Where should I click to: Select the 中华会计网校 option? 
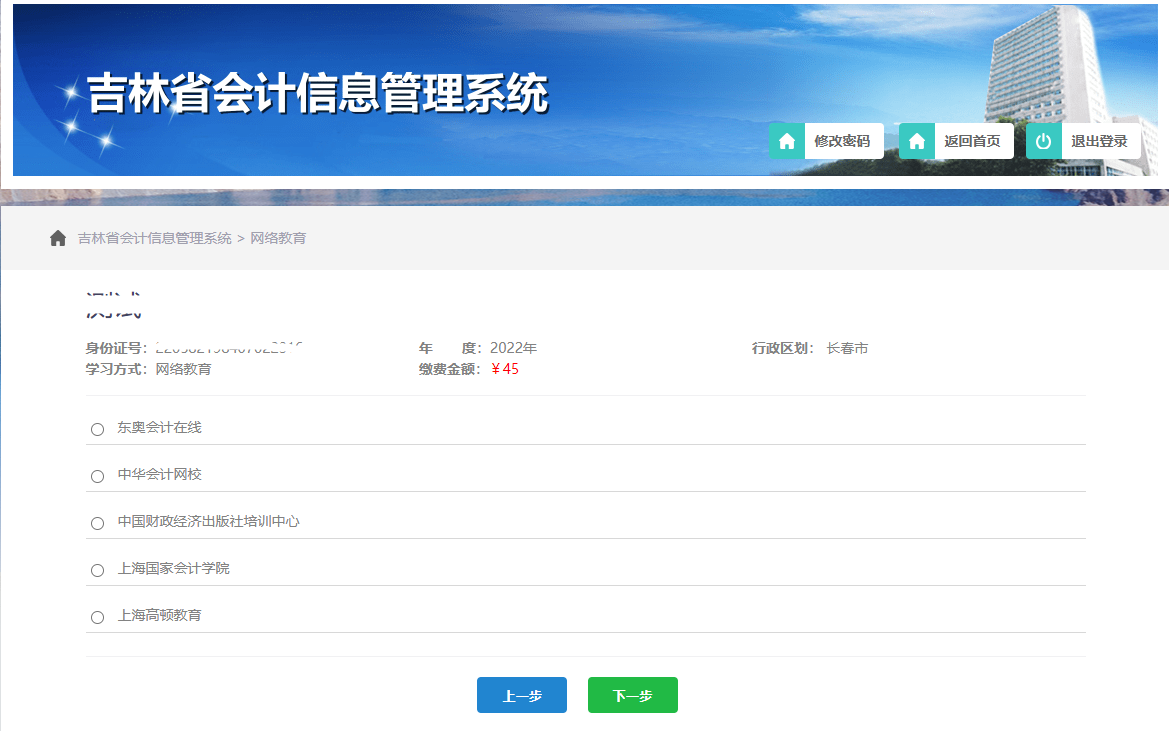[x=97, y=474]
